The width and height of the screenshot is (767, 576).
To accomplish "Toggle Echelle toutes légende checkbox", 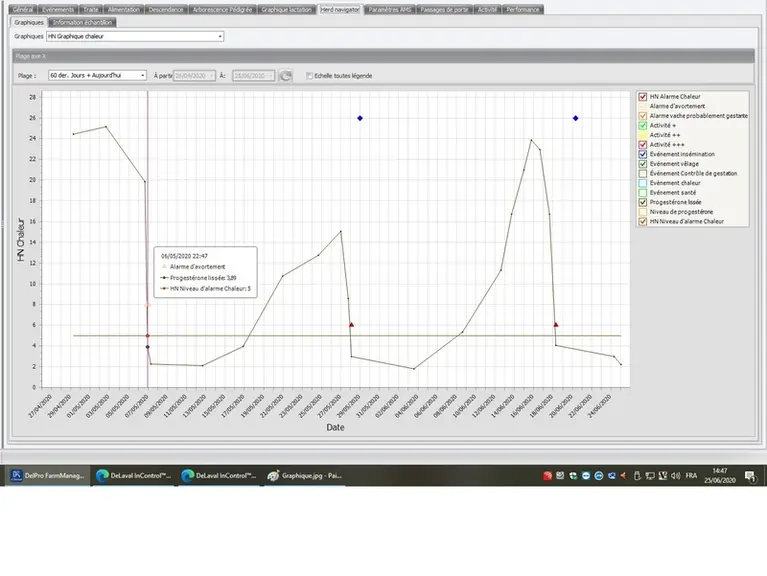I will click(309, 76).
